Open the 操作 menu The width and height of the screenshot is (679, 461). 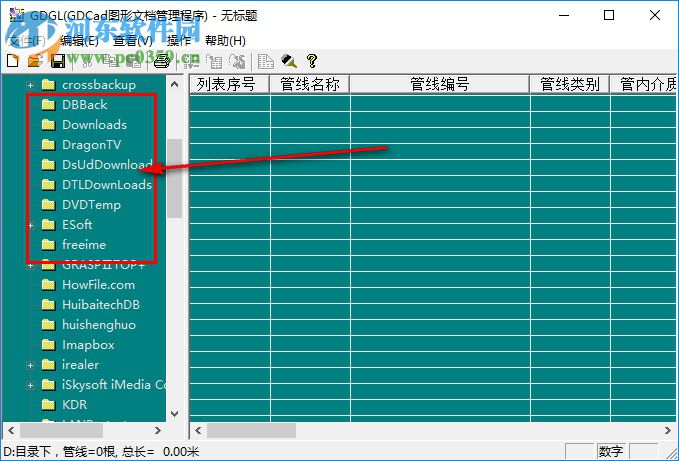click(x=179, y=41)
